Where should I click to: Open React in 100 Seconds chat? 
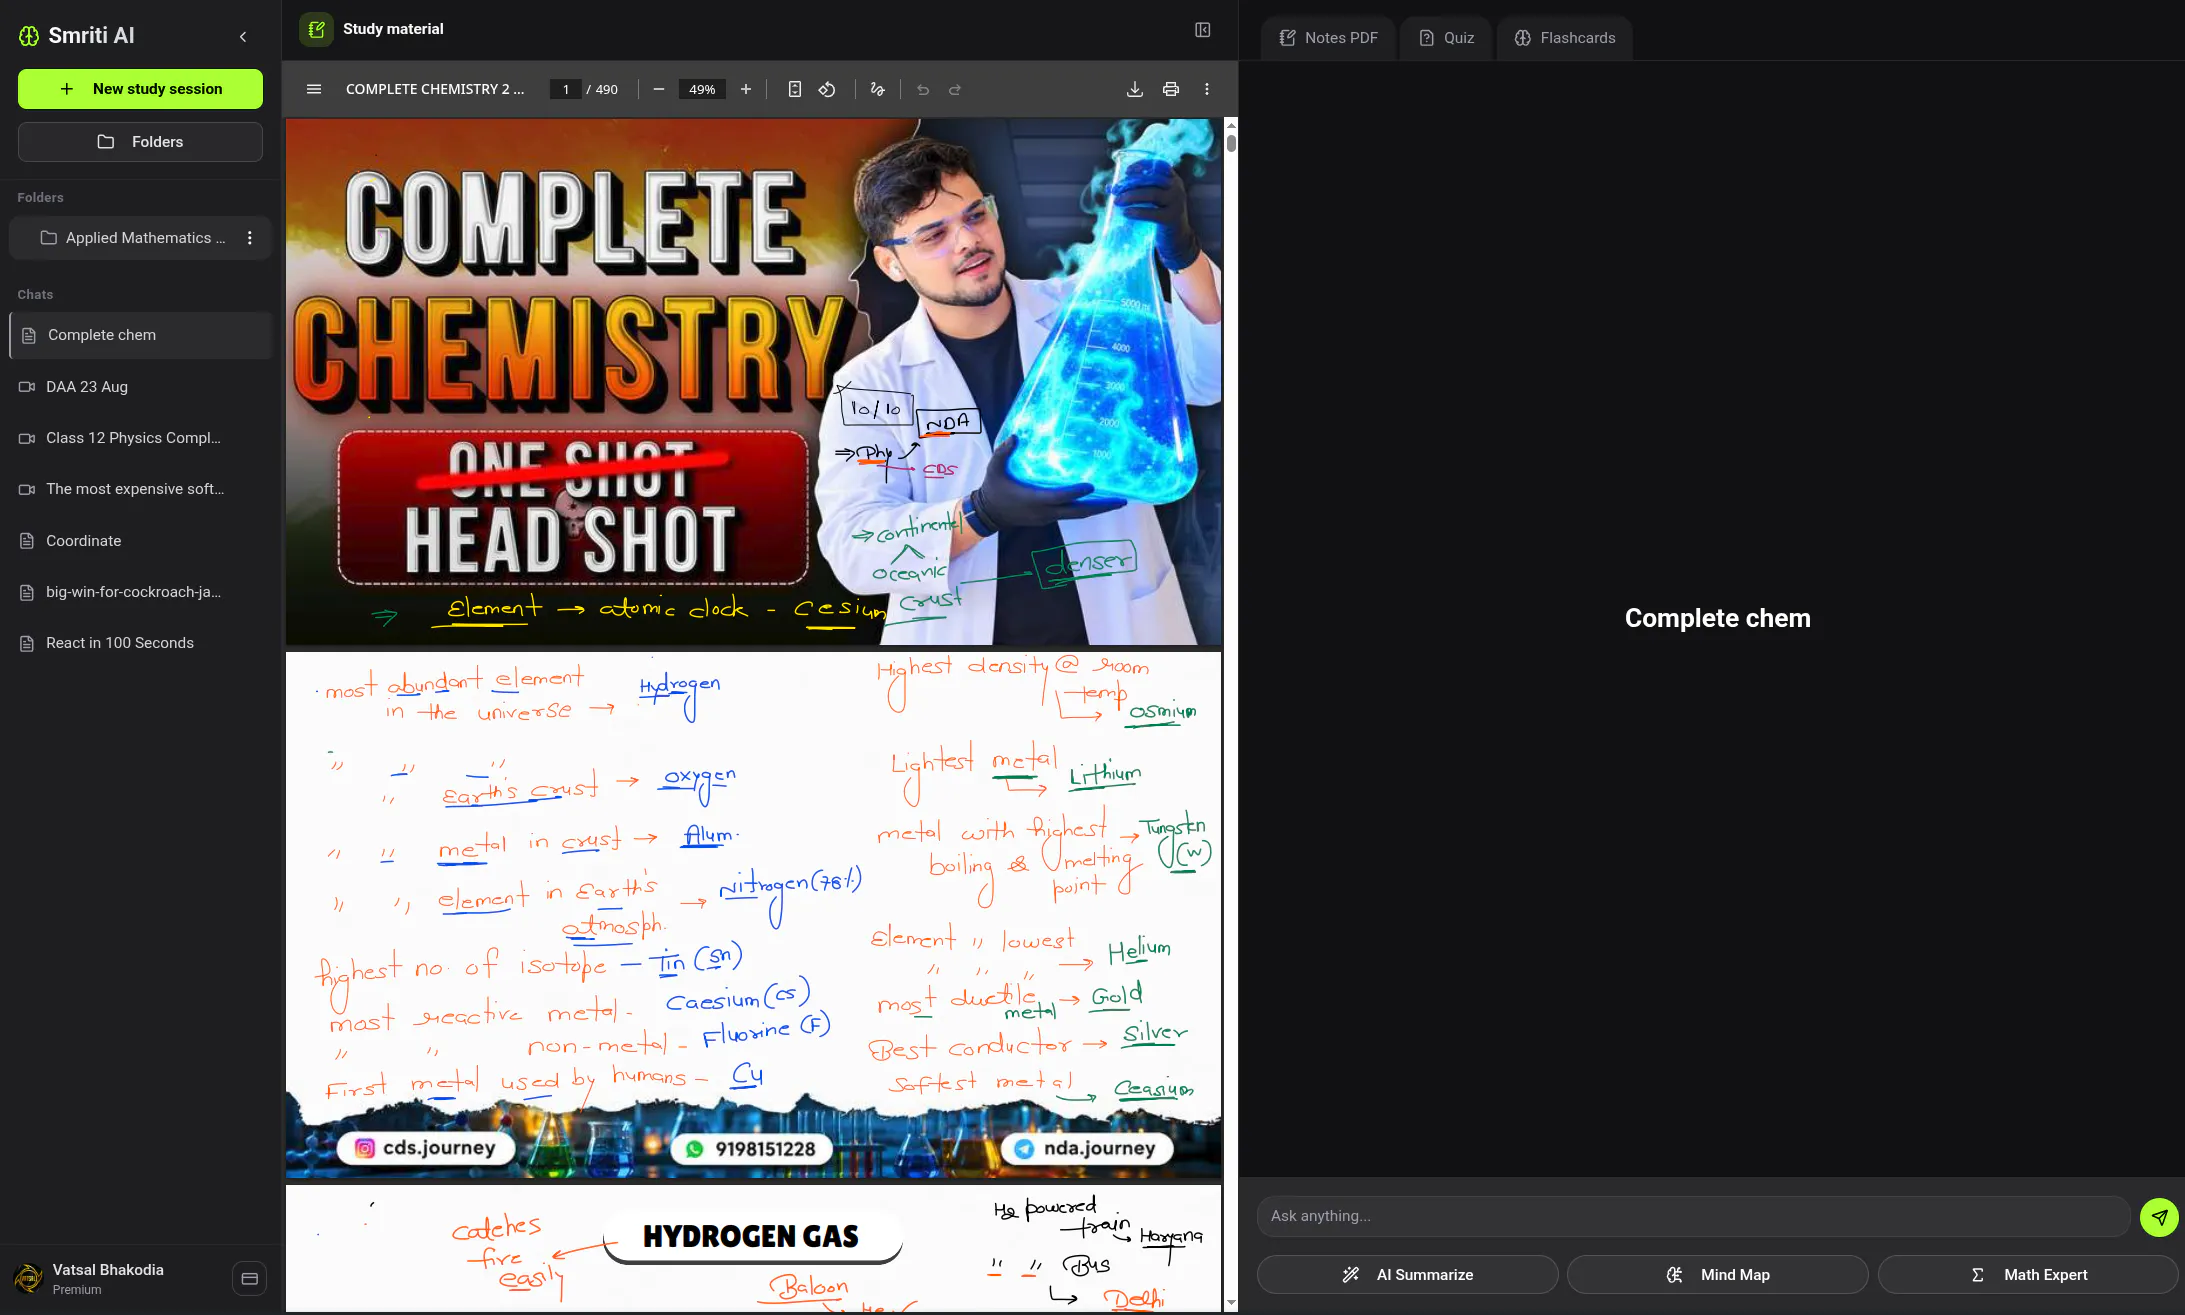tap(140, 643)
